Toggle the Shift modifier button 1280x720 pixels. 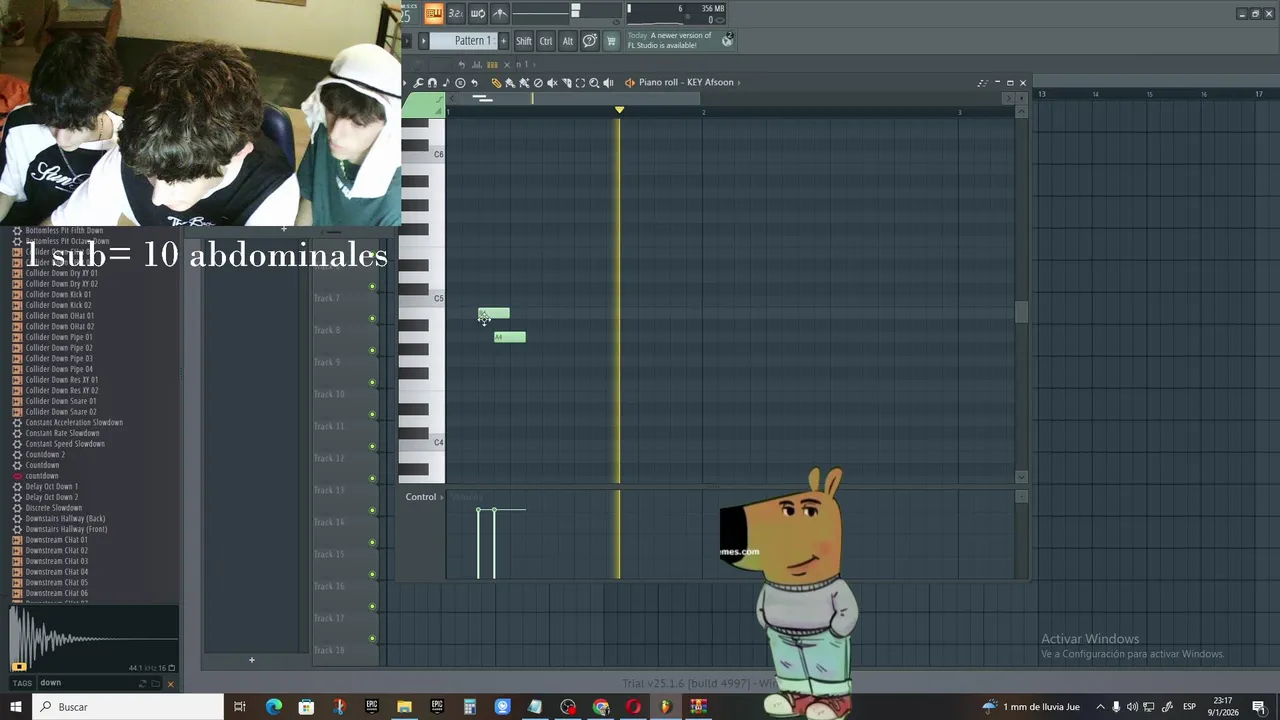(x=523, y=41)
